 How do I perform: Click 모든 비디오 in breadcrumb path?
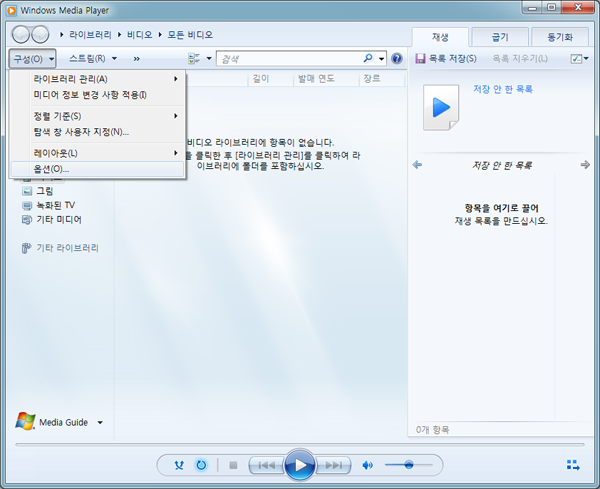[190, 35]
